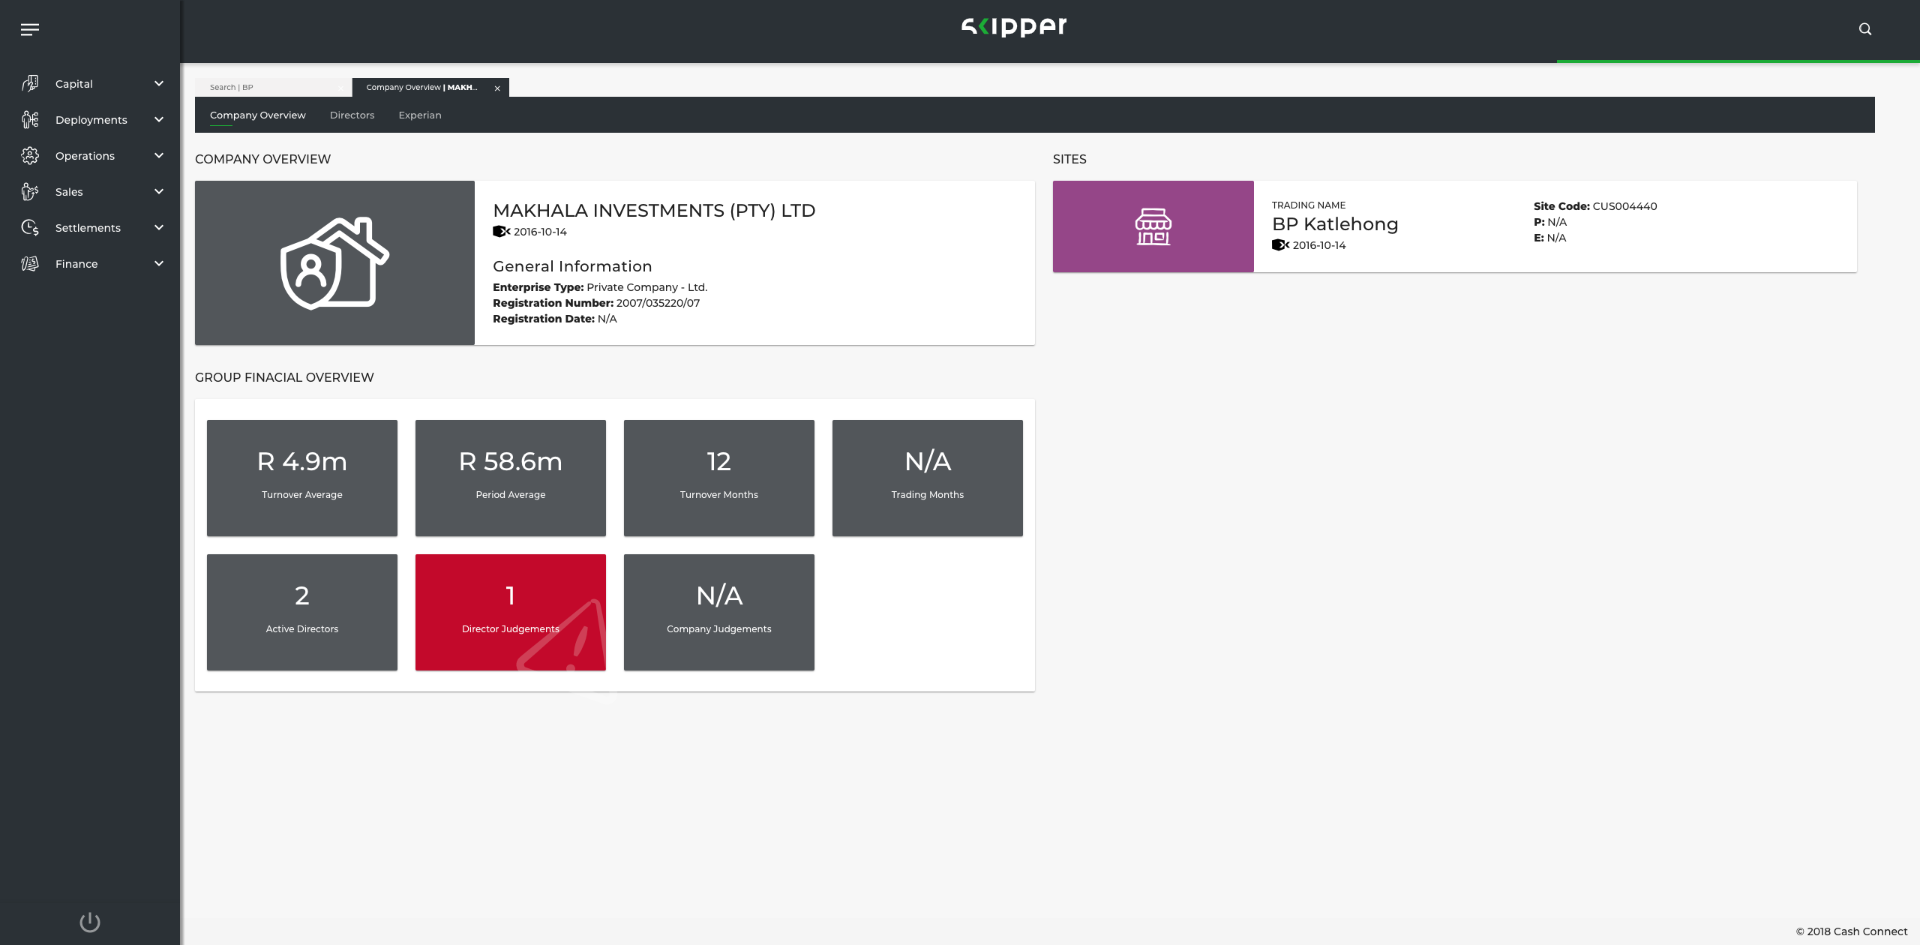
Task: Click the 2018 Cash Connect footer text
Action: tap(1851, 931)
